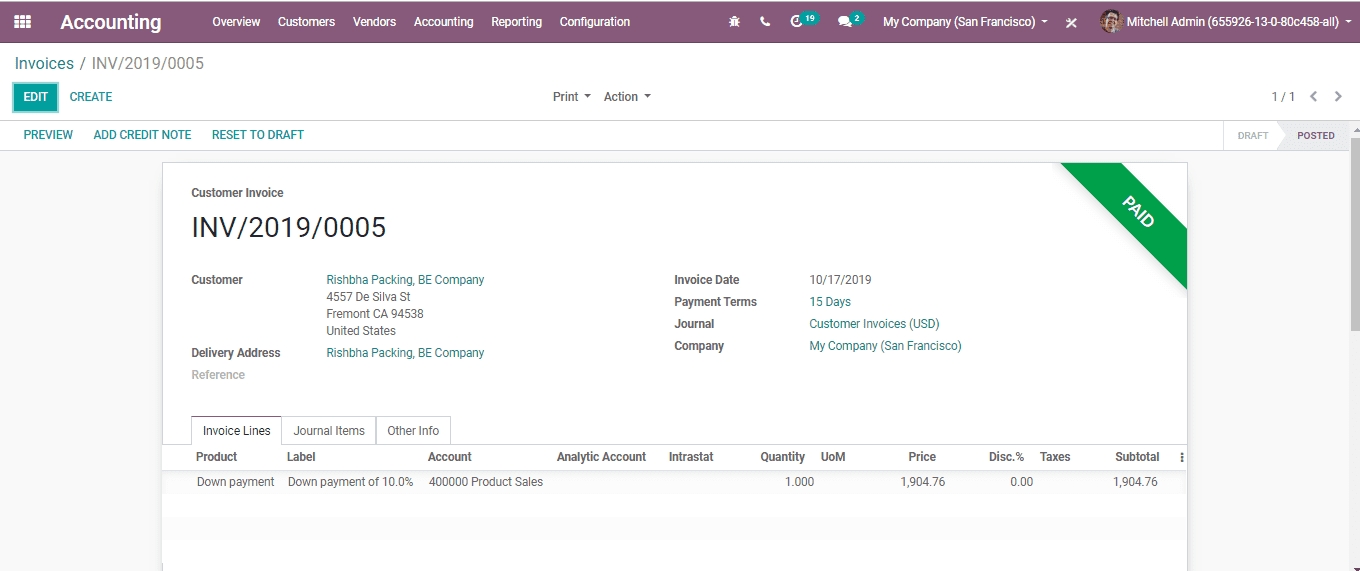Expand the Action dropdown
This screenshot has height=571, width=1360.
[x=627, y=97]
